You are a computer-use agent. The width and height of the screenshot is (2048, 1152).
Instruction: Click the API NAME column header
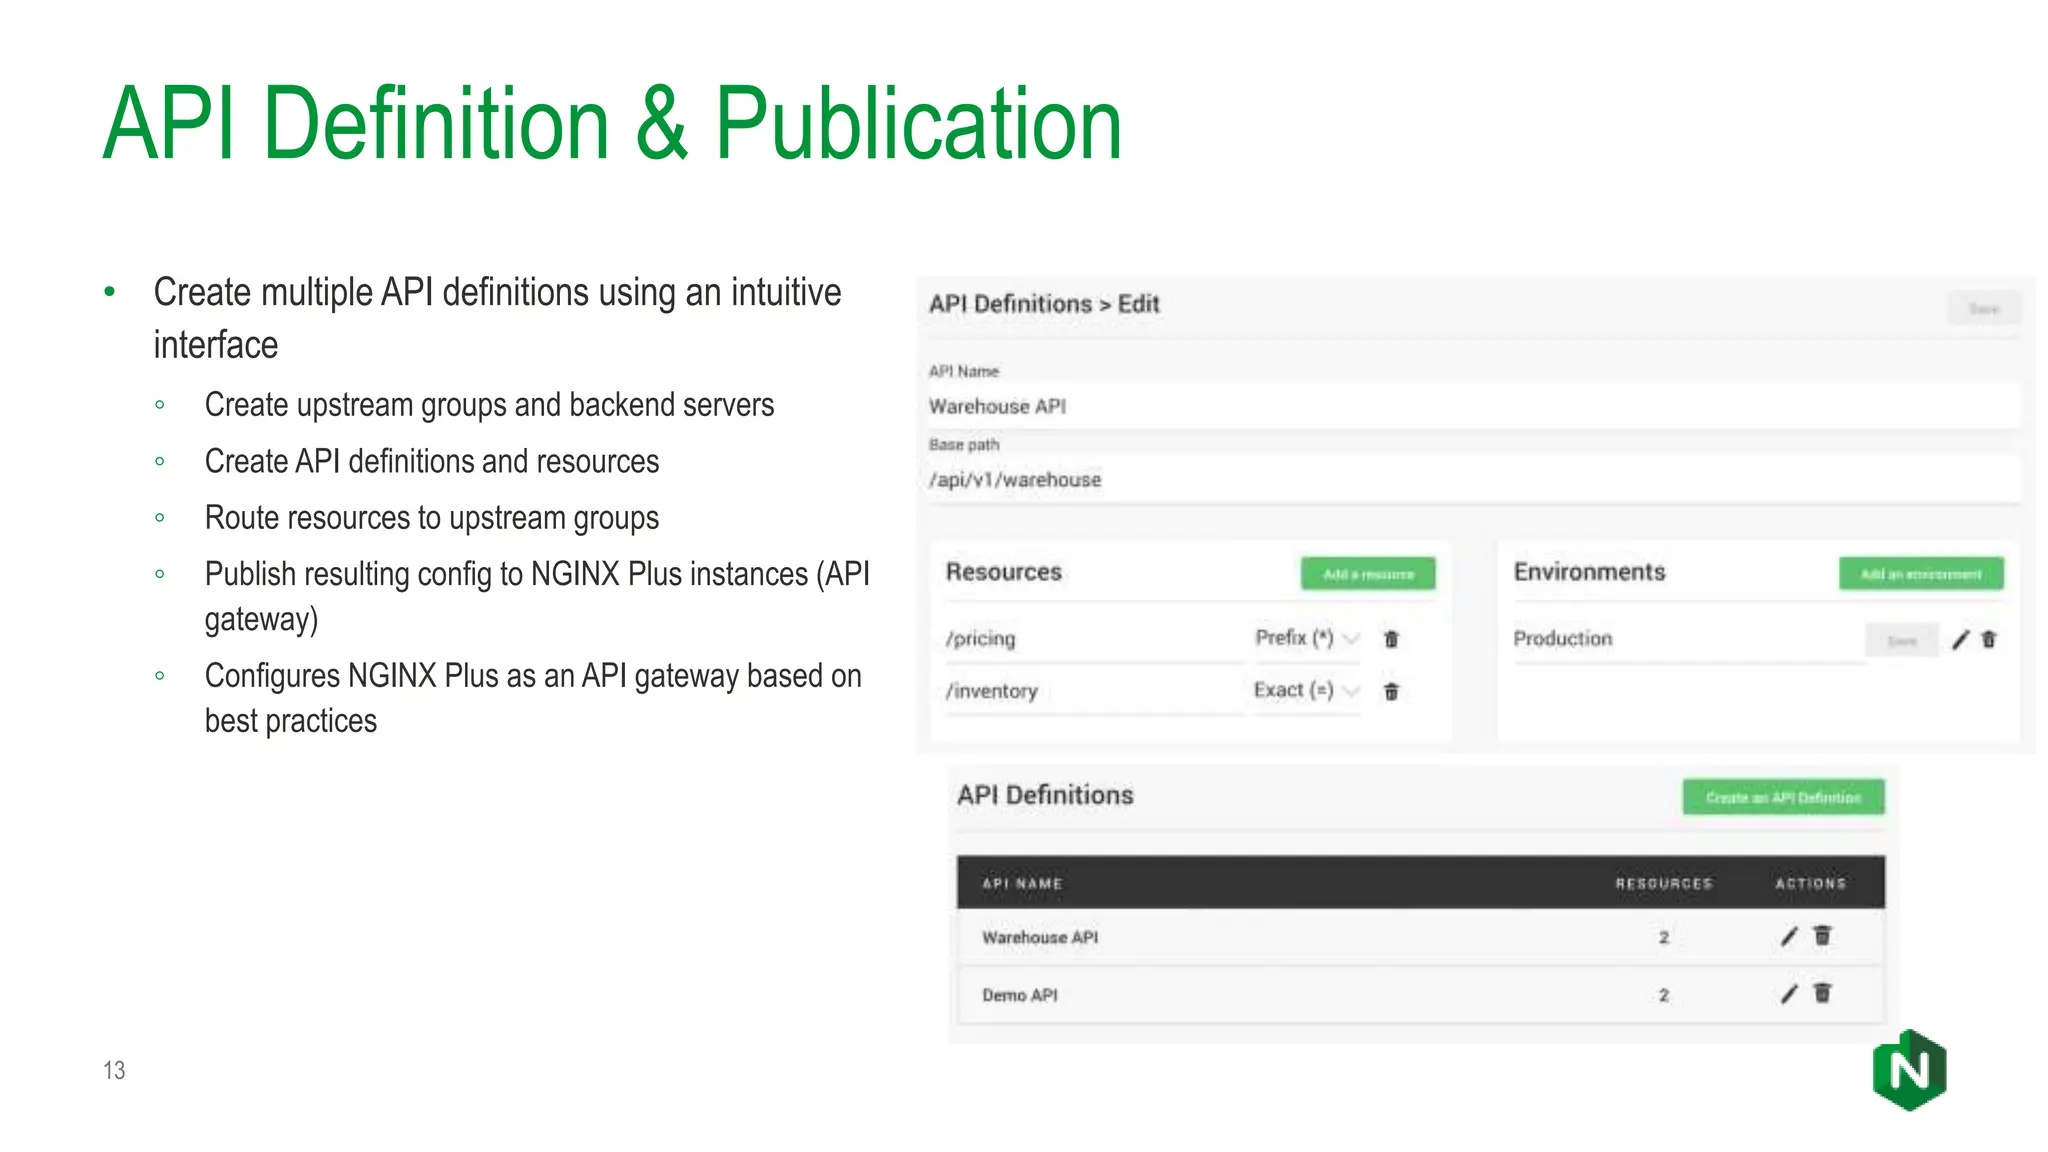[x=1022, y=884]
